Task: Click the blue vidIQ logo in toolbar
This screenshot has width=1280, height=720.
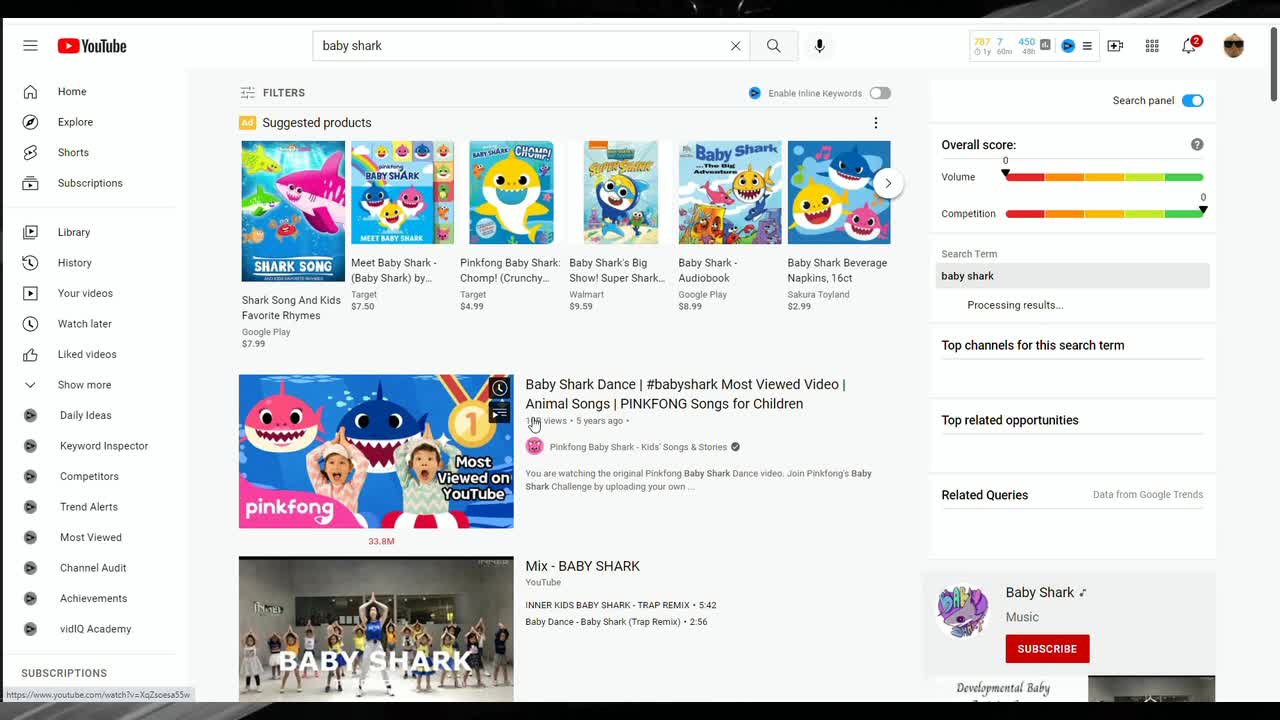Action: point(1068,46)
